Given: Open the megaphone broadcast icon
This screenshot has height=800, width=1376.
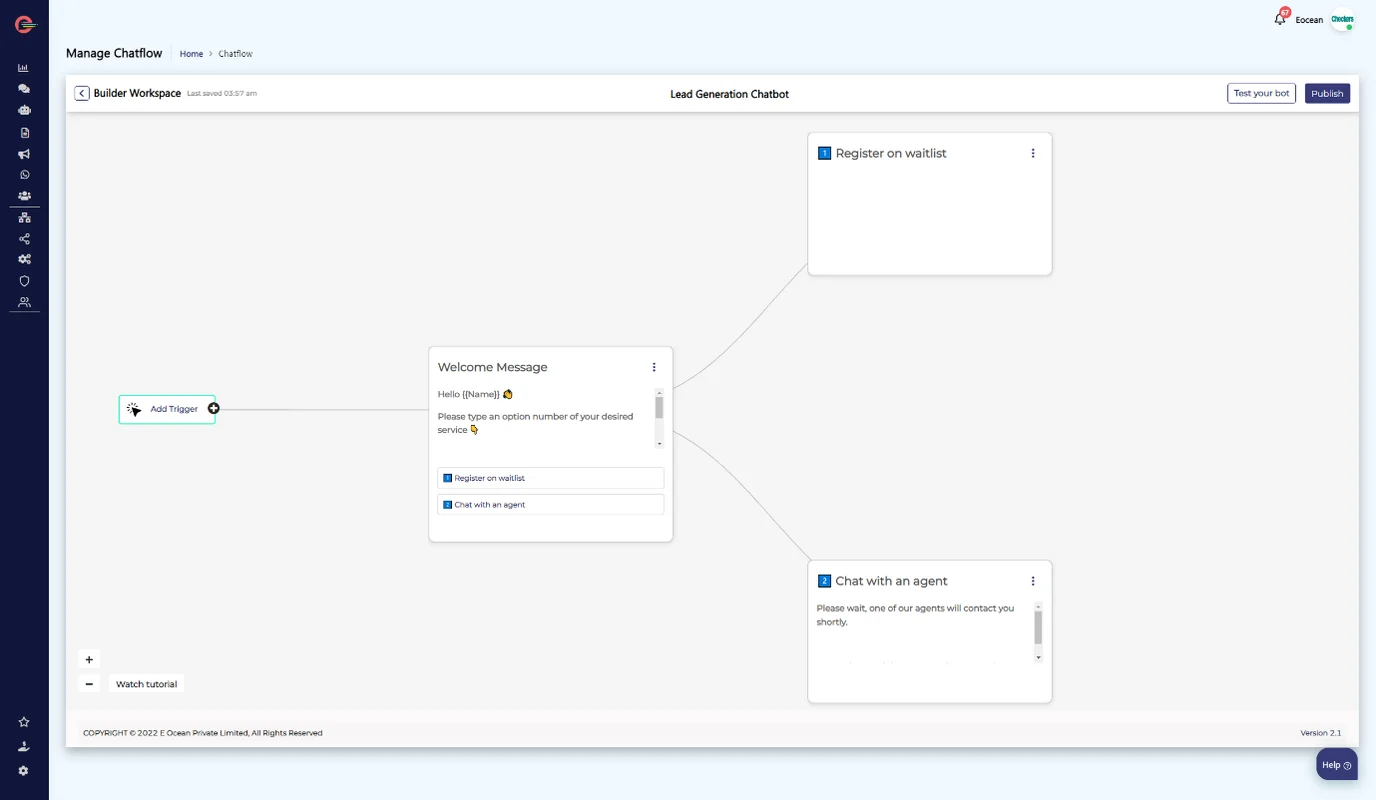Looking at the screenshot, I should click(x=24, y=154).
